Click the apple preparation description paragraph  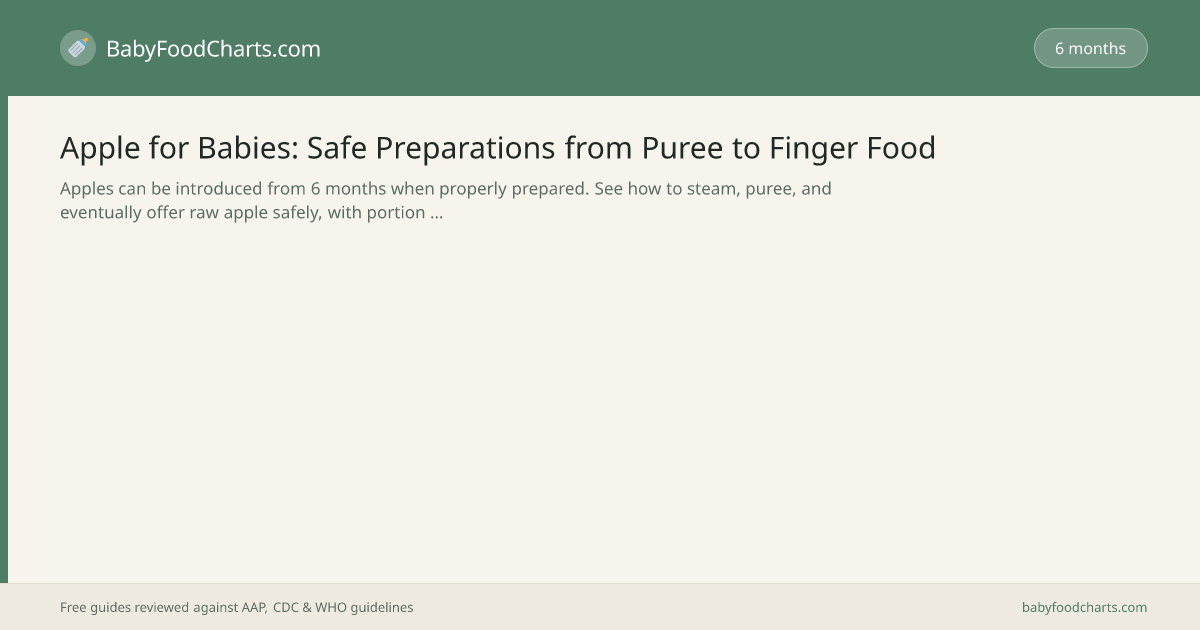tap(446, 200)
